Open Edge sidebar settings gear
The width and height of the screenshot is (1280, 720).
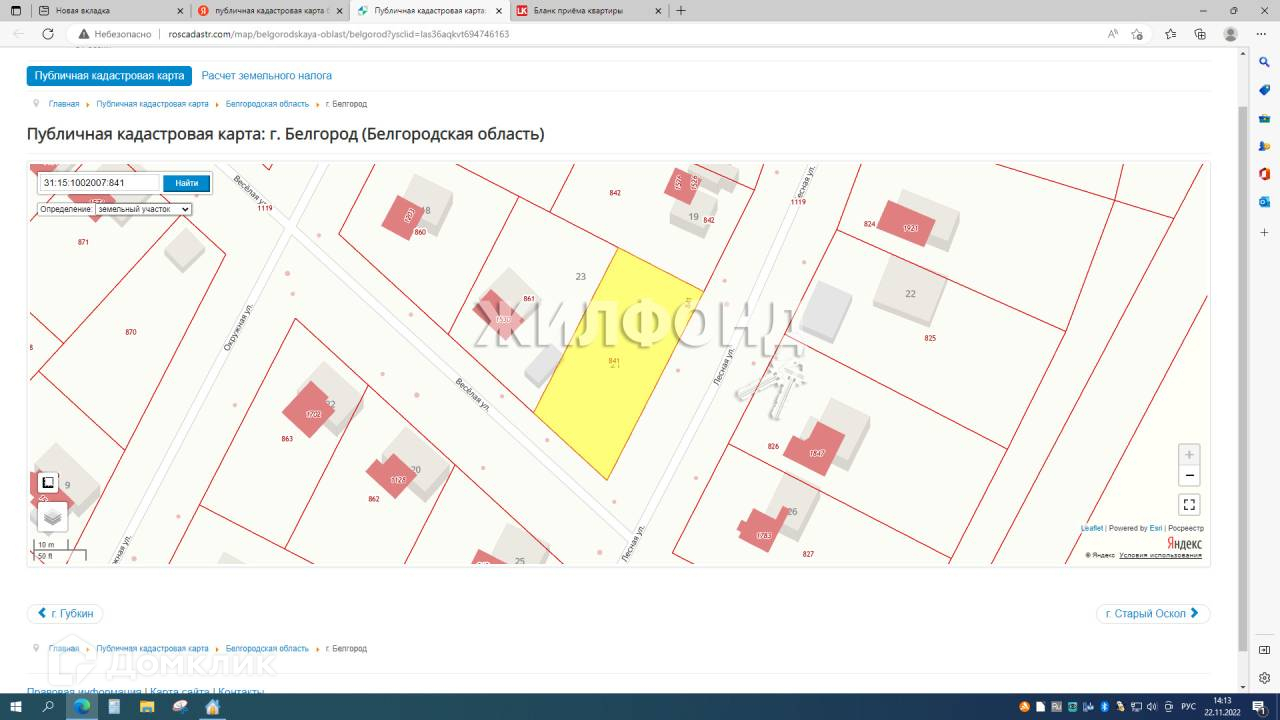pos(1264,677)
